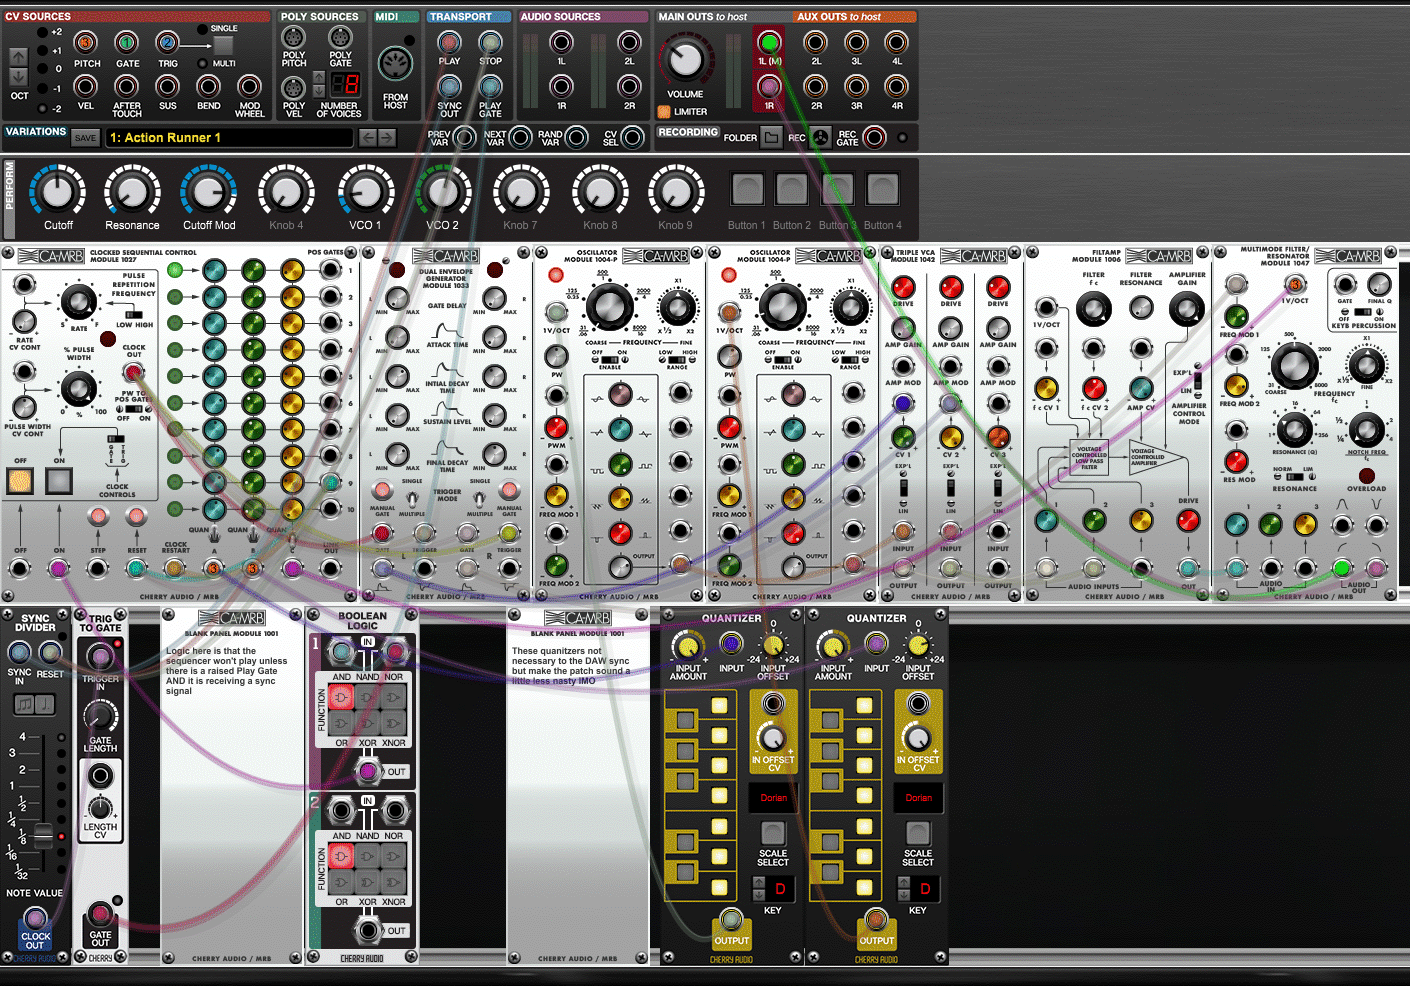The image size is (1410, 986).
Task: Click the Main Outs 1L (M) jack
Action: click(769, 42)
